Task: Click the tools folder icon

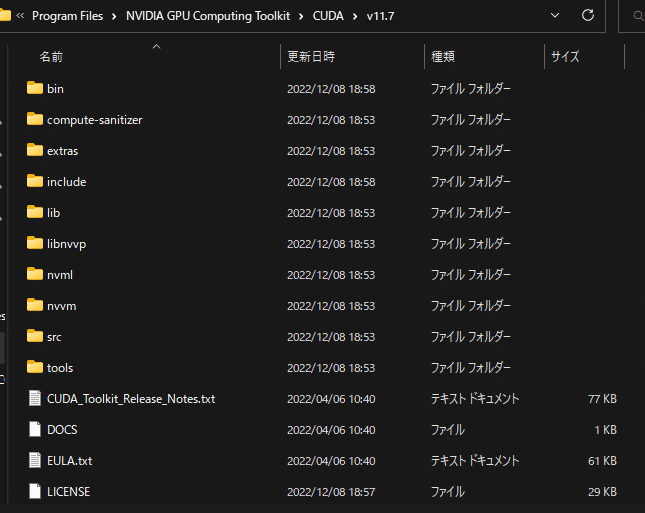Action: coord(35,367)
